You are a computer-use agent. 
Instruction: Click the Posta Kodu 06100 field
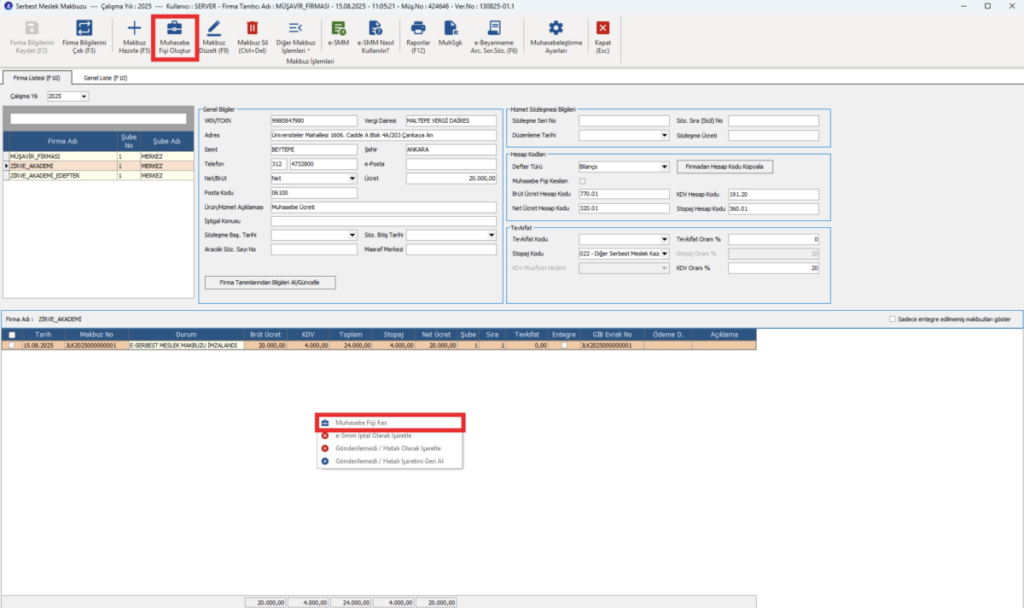[x=313, y=193]
